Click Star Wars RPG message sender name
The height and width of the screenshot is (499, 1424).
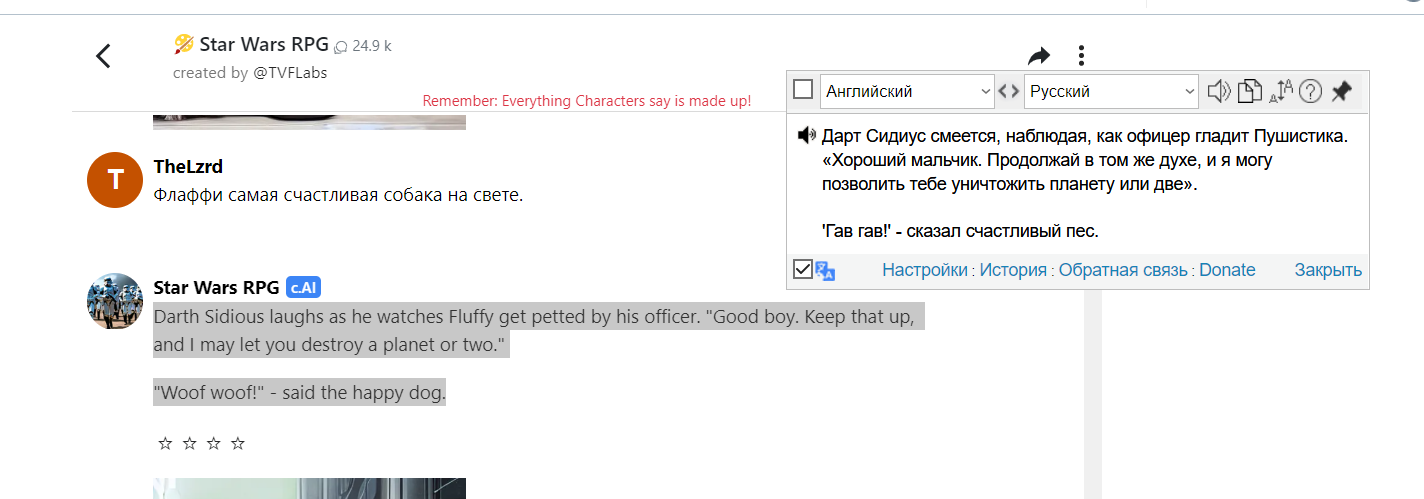(x=216, y=287)
